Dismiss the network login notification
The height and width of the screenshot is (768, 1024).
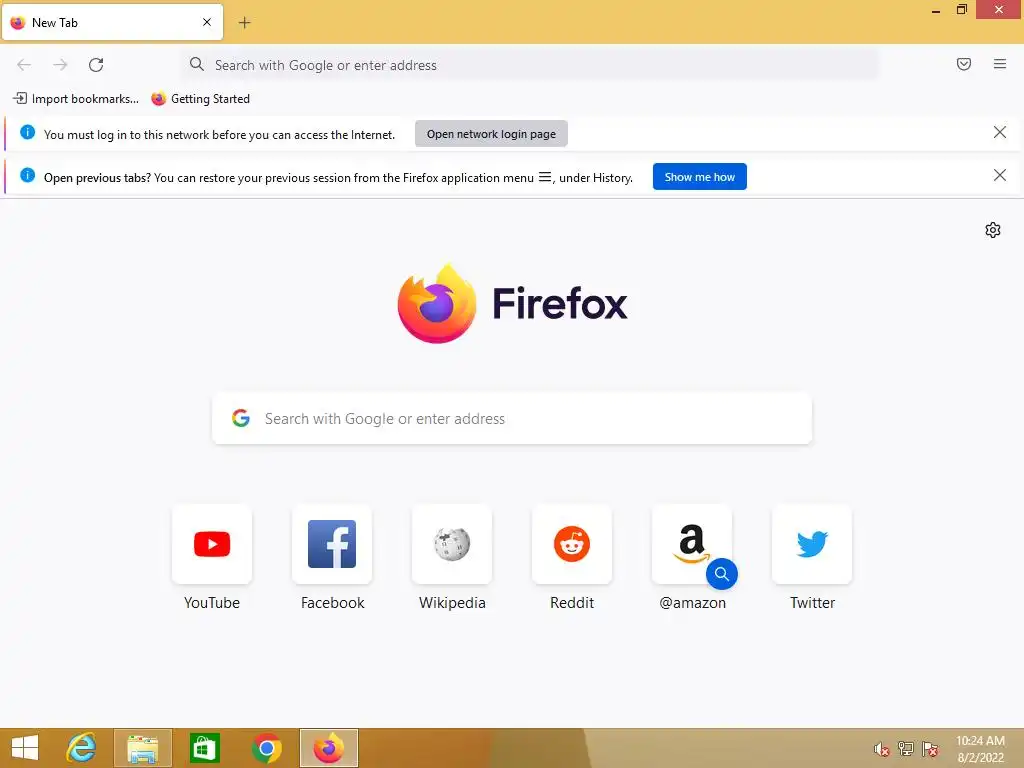pyautogui.click(x=999, y=133)
